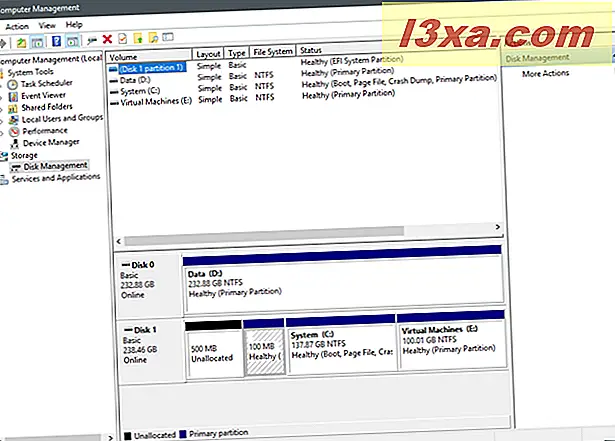Click the horizontal scrollbar thumb of volume list
The image size is (615, 441).
pyautogui.click(x=264, y=235)
